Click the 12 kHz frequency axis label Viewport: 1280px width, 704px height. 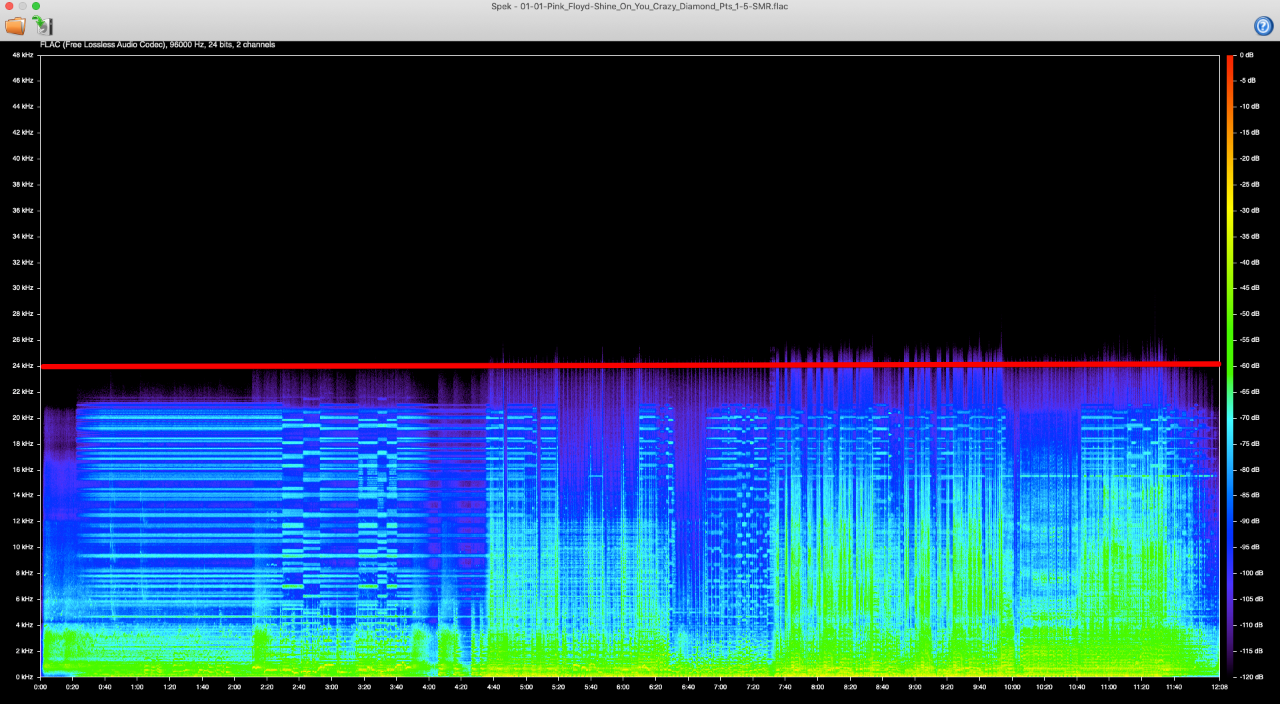point(22,521)
